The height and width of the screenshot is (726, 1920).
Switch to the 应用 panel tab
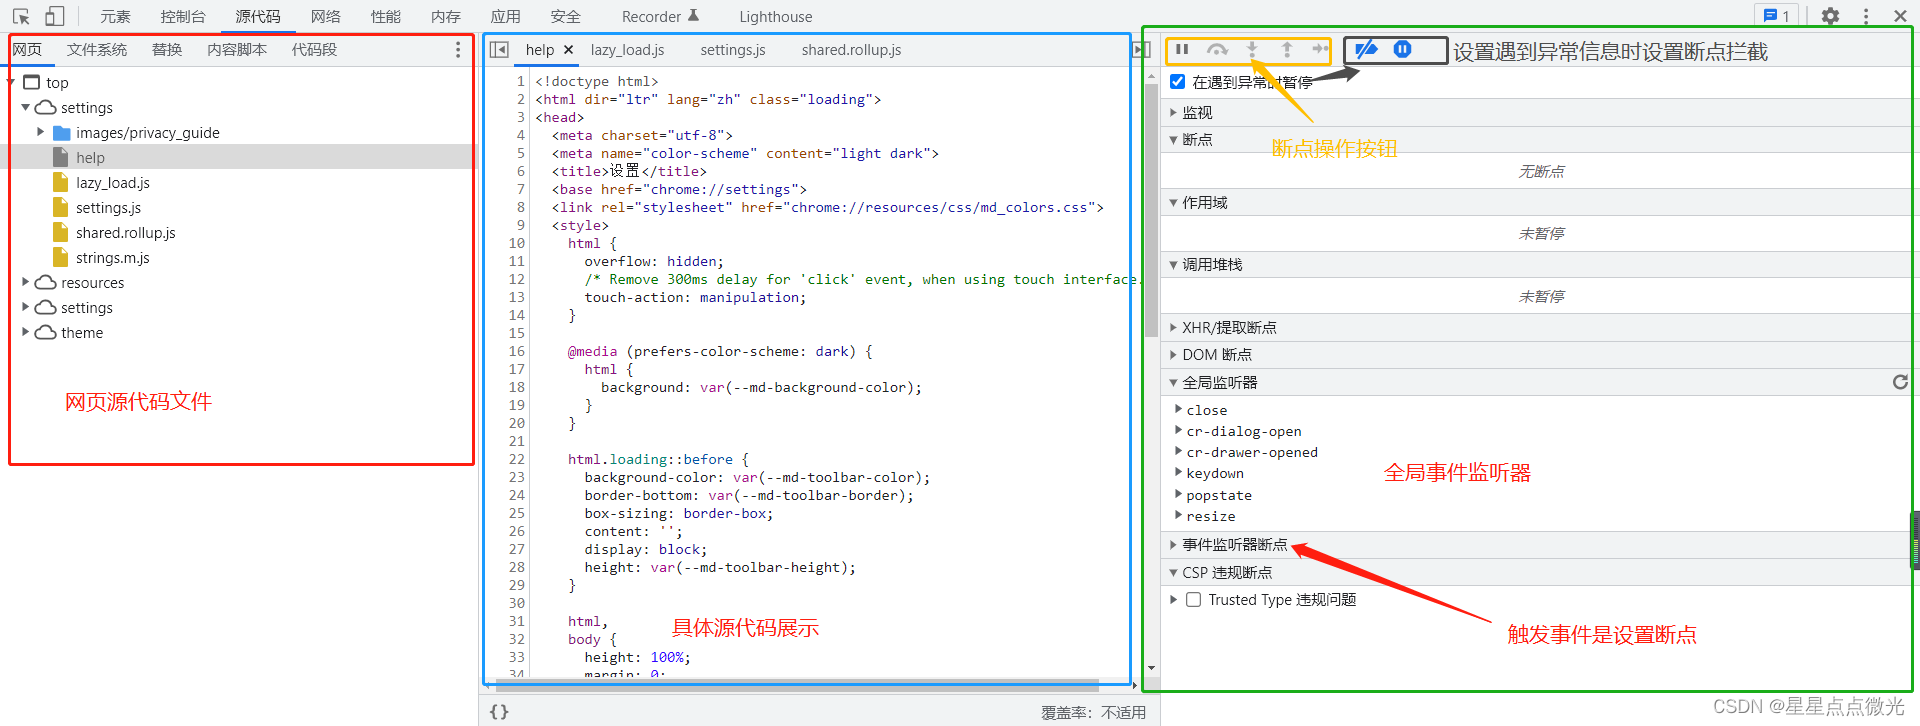[505, 17]
